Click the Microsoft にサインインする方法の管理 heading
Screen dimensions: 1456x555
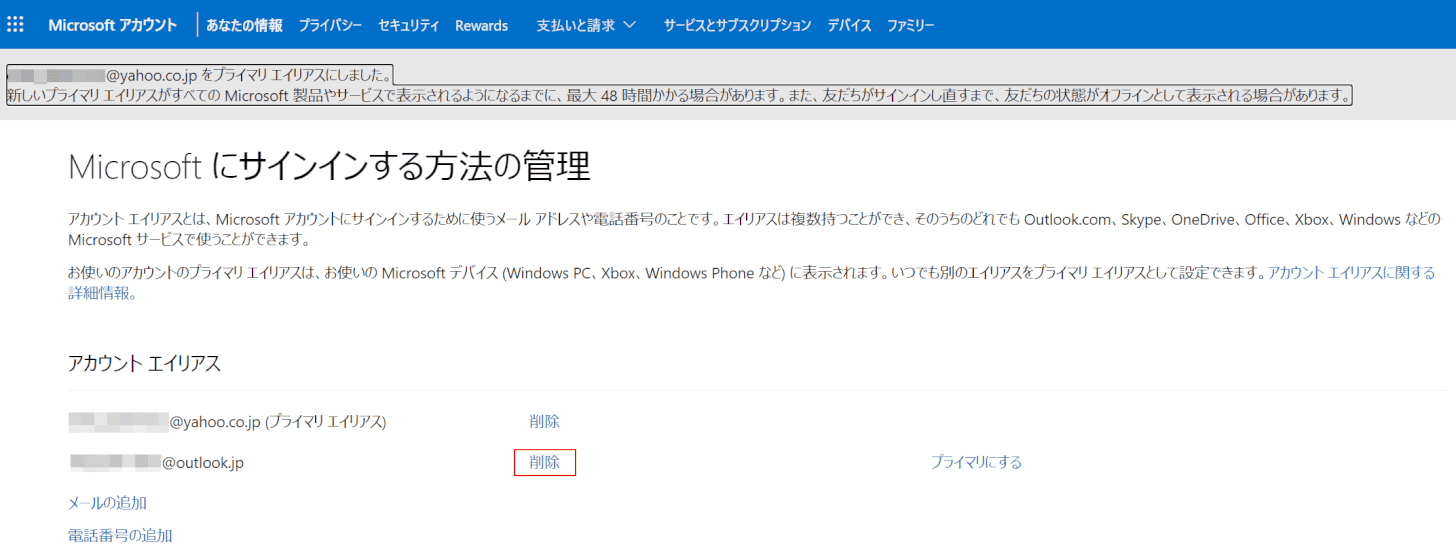329,167
